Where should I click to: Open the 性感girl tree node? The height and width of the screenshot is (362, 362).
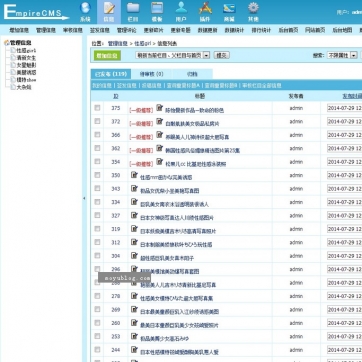tap(26, 50)
